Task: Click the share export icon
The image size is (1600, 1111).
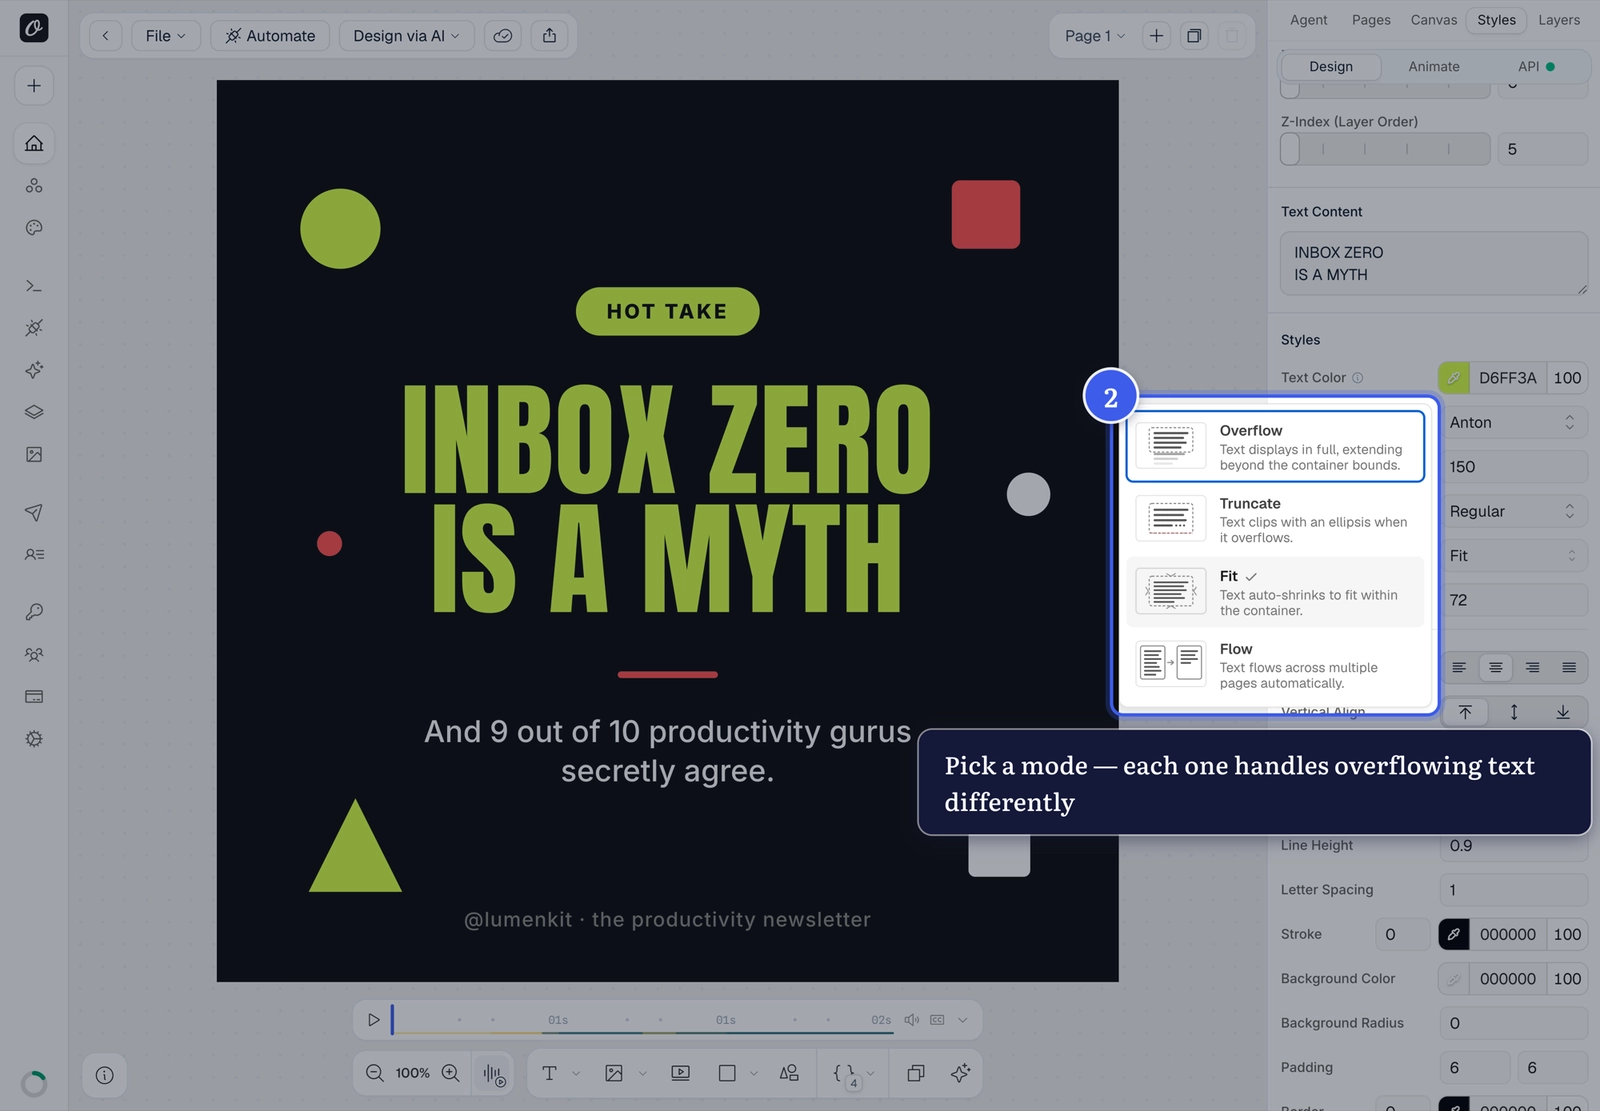Action: [550, 36]
